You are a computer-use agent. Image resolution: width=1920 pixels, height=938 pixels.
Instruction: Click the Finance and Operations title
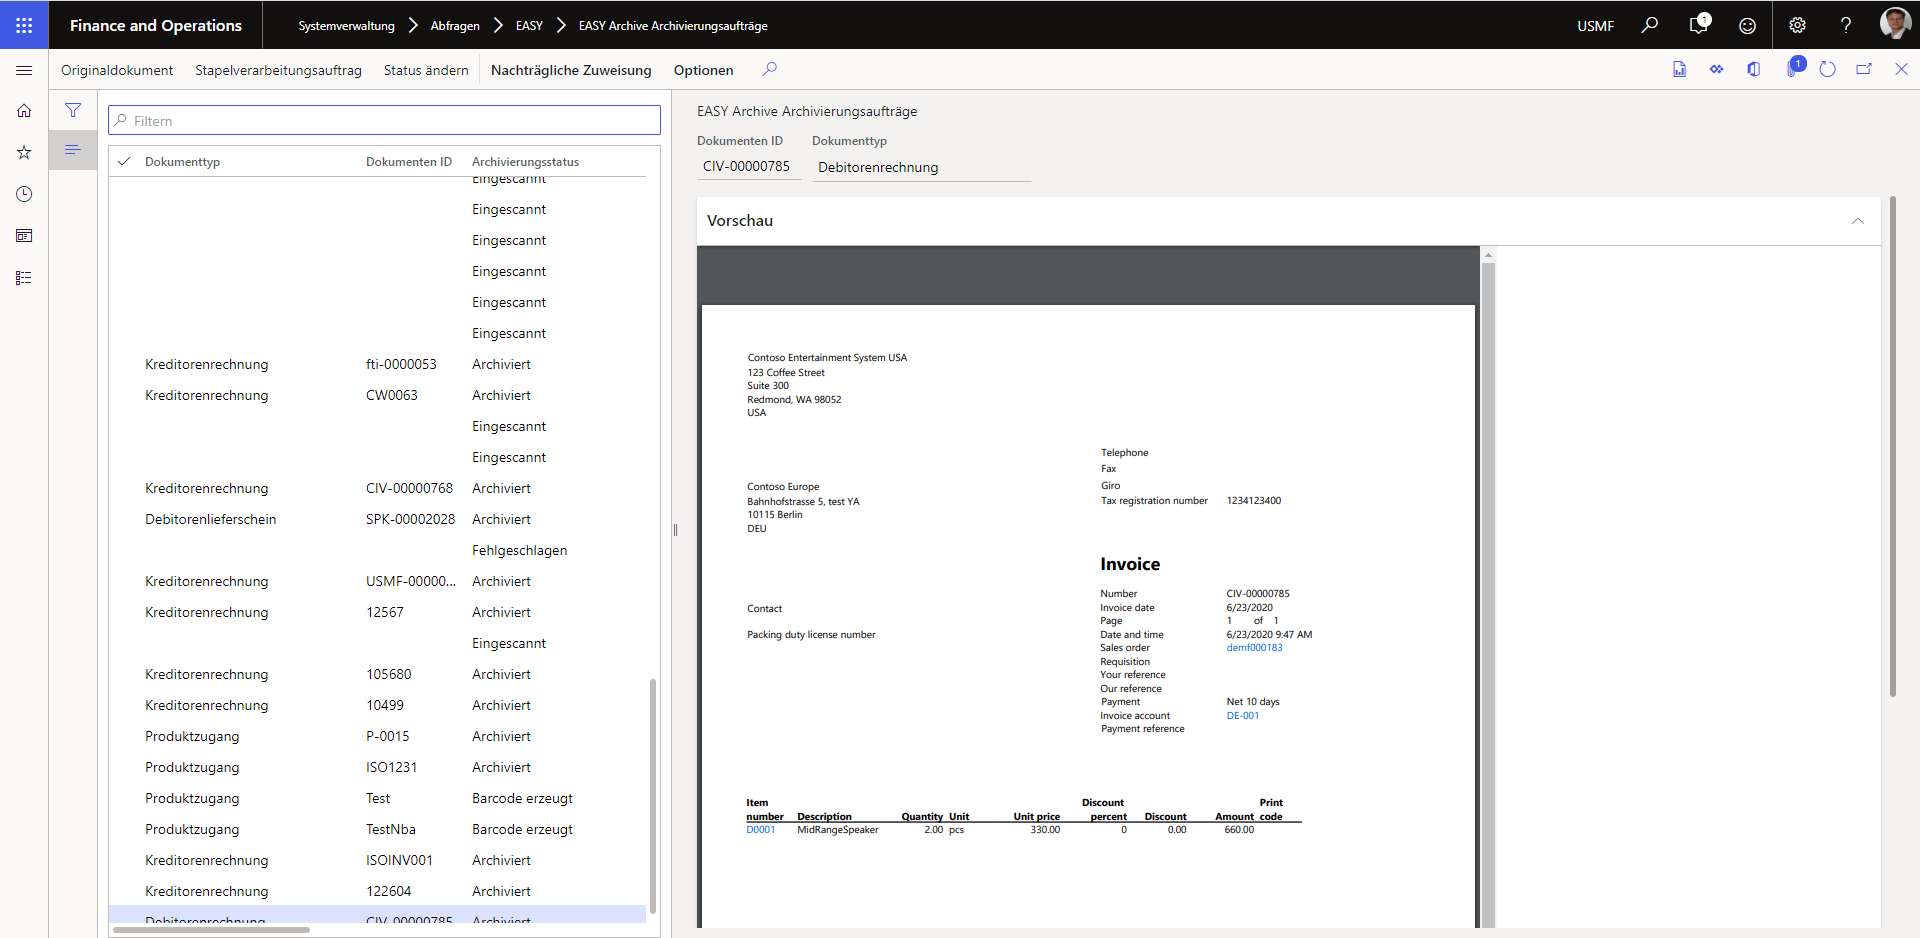coord(156,26)
